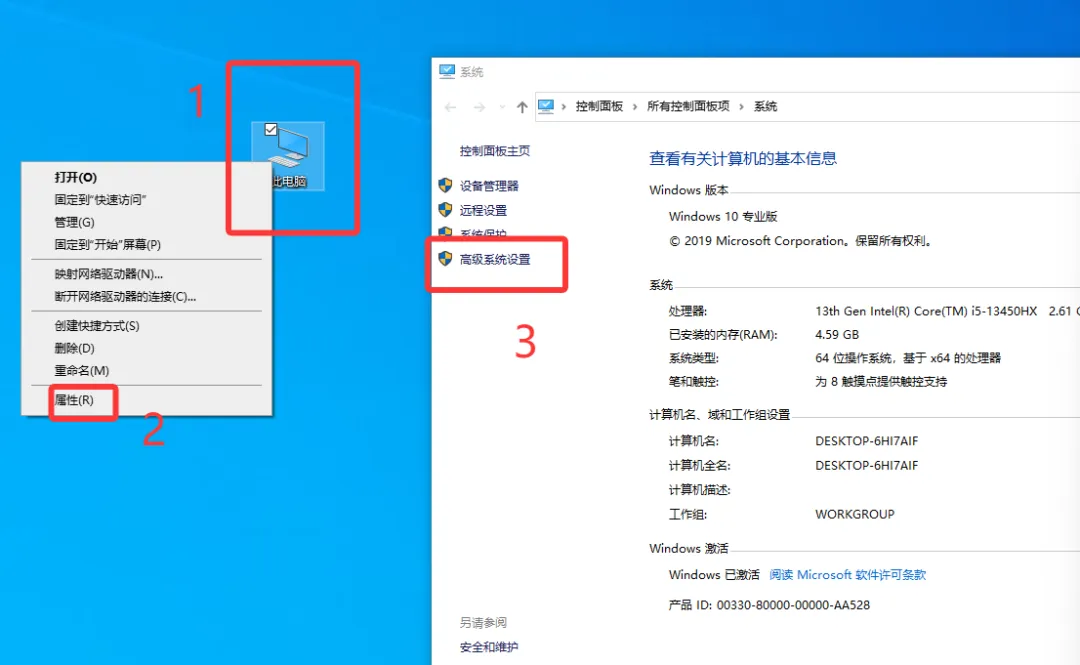Choose 固定到"开始"屏幕(P) menu entry
Image resolution: width=1080 pixels, height=665 pixels.
pos(146,245)
